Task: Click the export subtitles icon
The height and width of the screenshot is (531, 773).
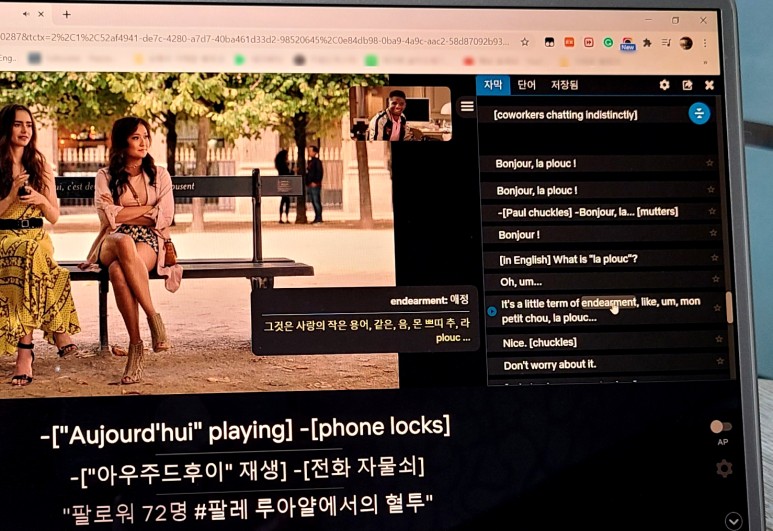Action: click(687, 85)
